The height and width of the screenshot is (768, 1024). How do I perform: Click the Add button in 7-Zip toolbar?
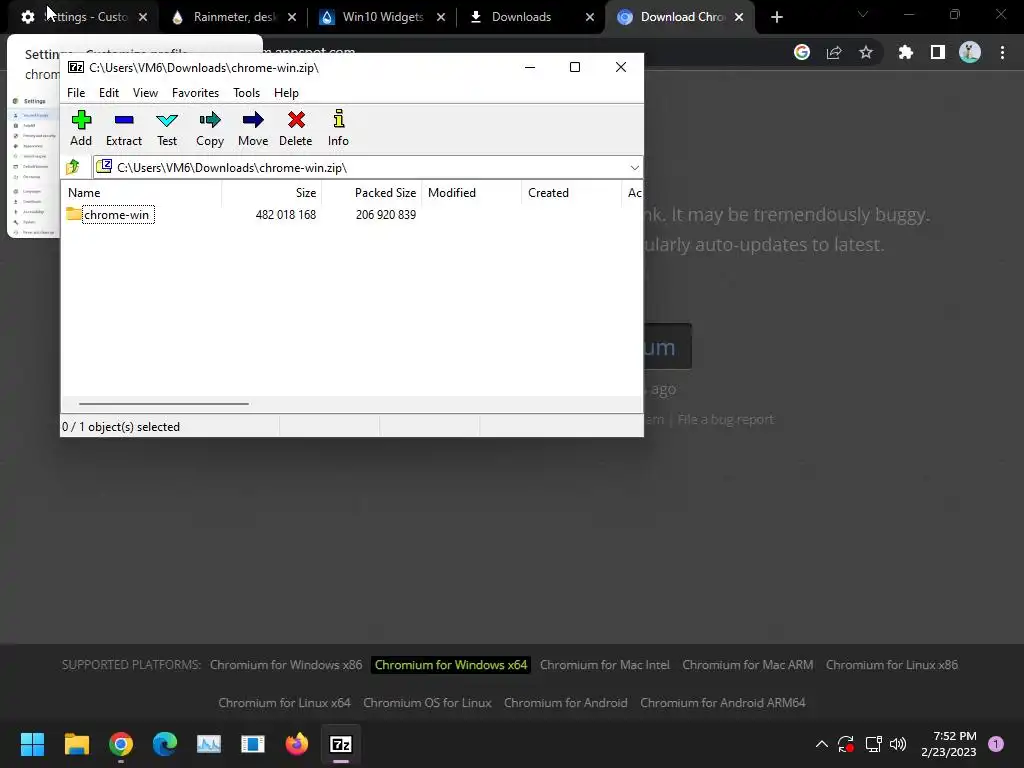point(81,129)
